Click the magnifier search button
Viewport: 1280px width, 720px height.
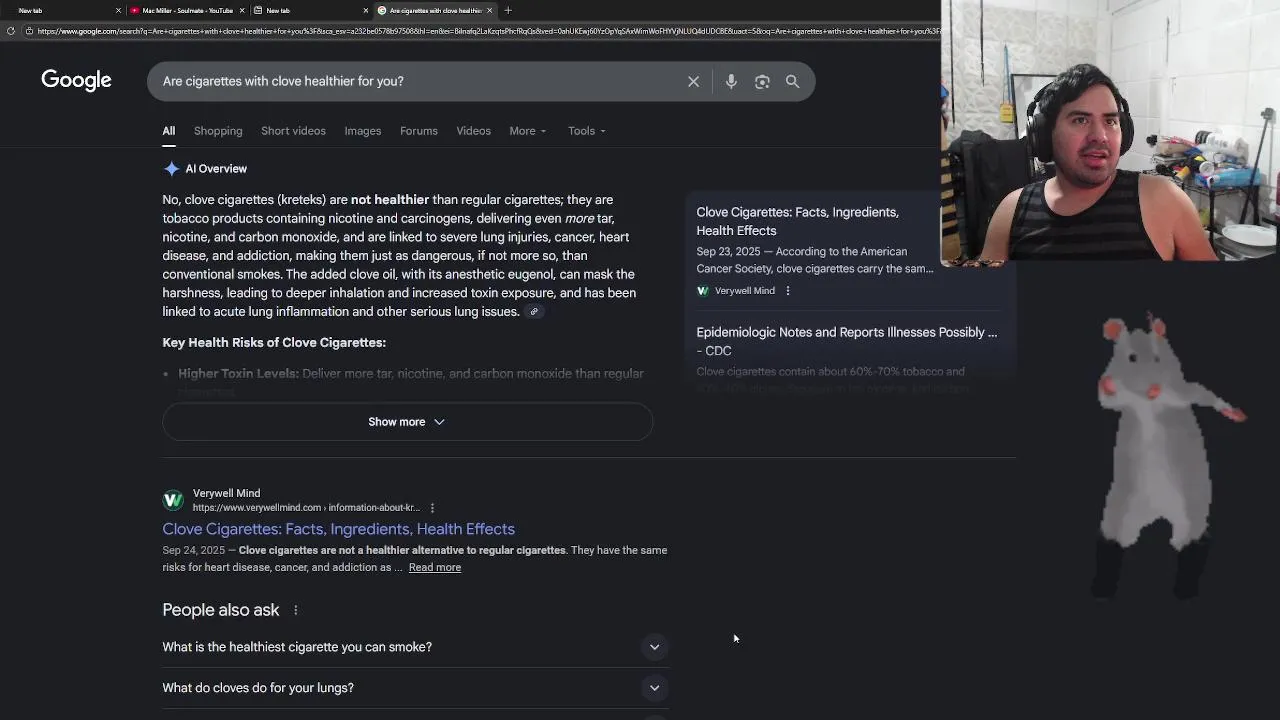[792, 82]
